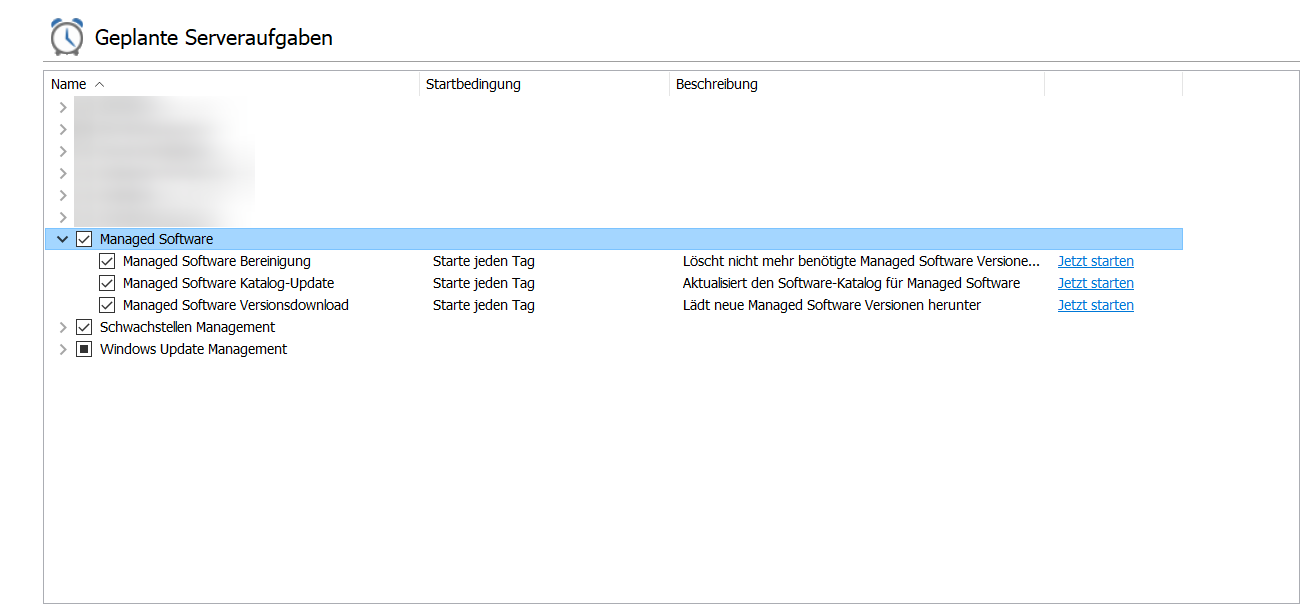Image resolution: width=1305 pixels, height=615 pixels.
Task: Select the Windows Update Management item label
Action: [x=193, y=349]
